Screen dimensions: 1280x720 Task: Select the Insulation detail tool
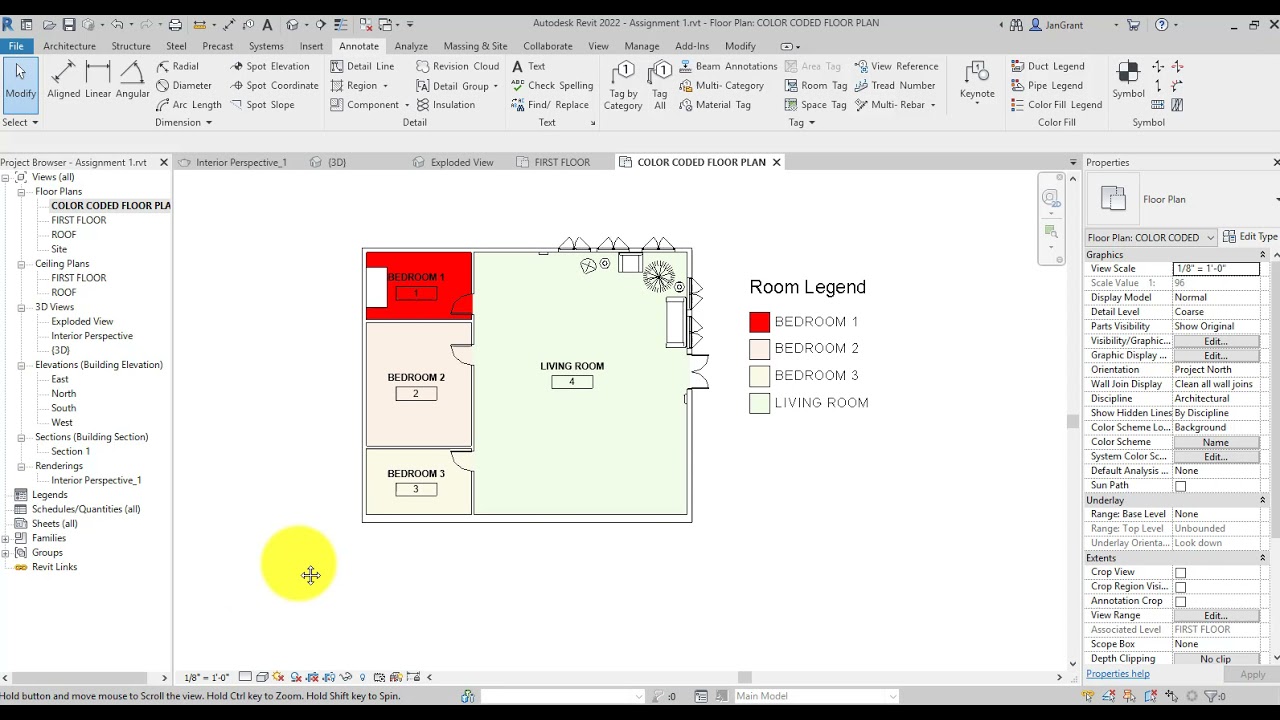click(x=445, y=104)
